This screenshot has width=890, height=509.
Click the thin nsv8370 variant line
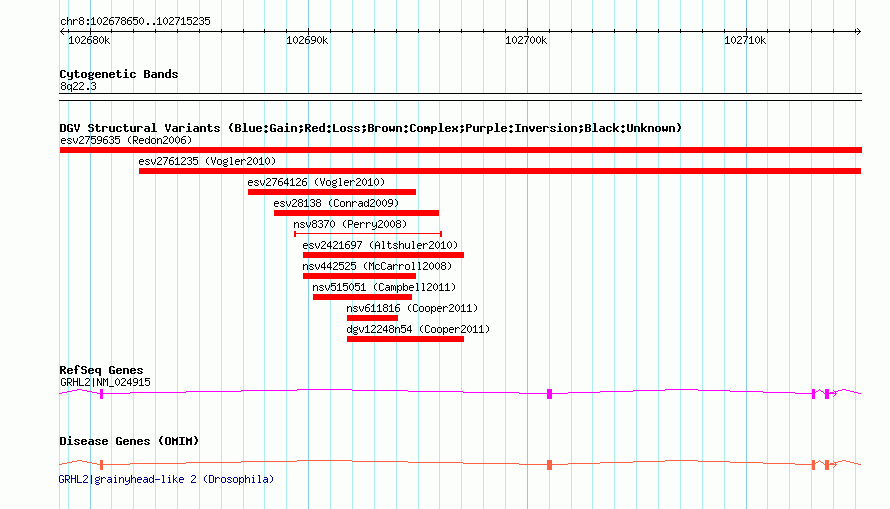tap(368, 234)
